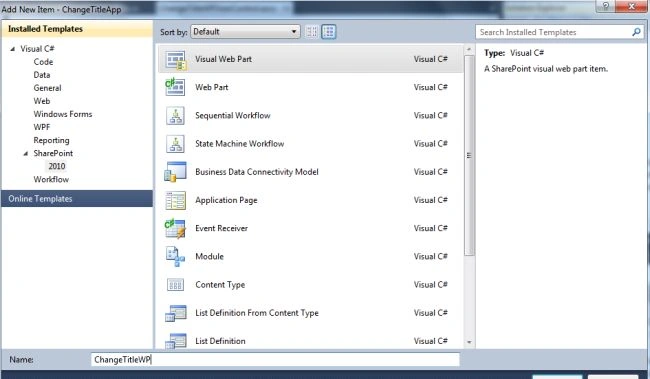The height and width of the screenshot is (379, 650).
Task: Choose the Sequential Workflow icon
Action: click(175, 116)
